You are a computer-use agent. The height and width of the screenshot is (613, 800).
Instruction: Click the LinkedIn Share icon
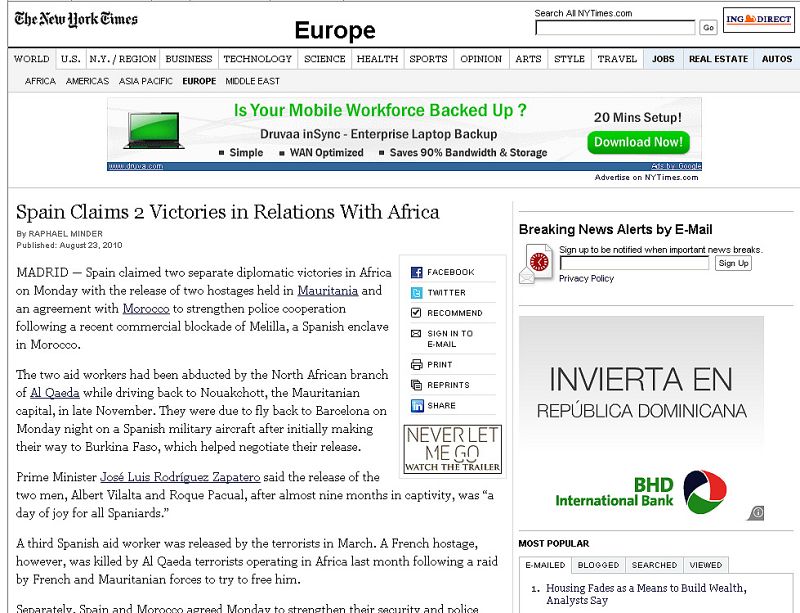(417, 406)
